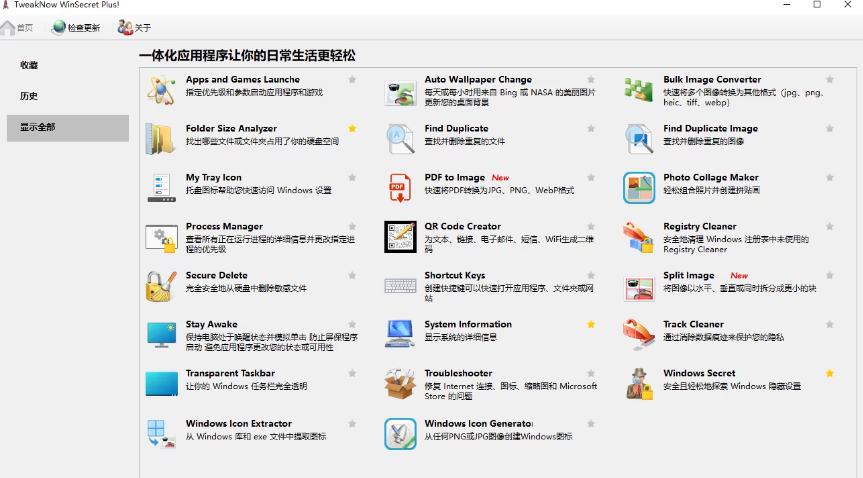Click the Shortcut Keys keyboard icon
Image resolution: width=863 pixels, height=478 pixels.
[400, 286]
